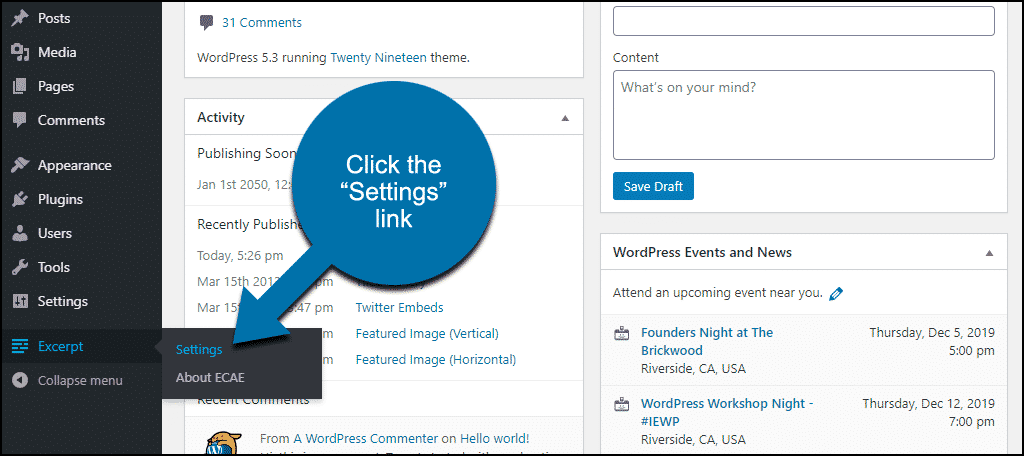Collapse the Activity panel
The width and height of the screenshot is (1024, 456).
(565, 118)
